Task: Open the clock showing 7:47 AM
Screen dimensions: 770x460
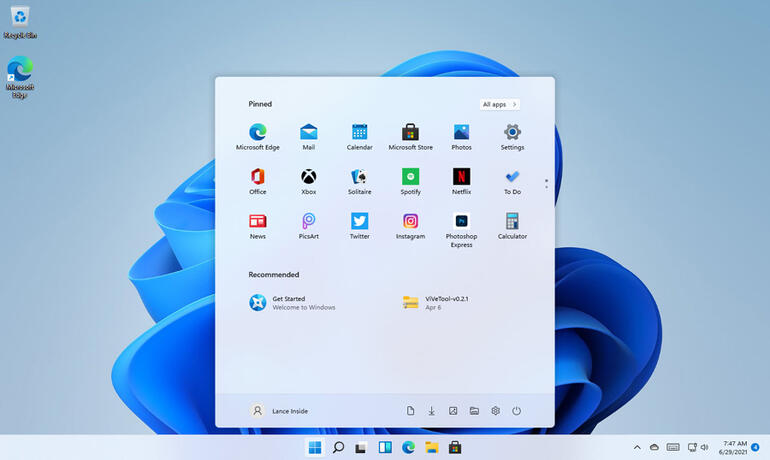Action: (733, 447)
